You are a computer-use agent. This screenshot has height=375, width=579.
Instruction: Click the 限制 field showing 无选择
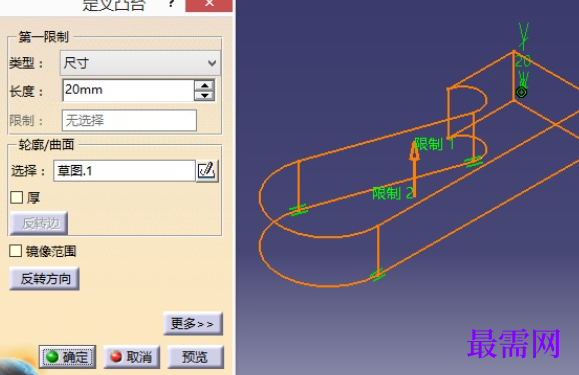129,120
